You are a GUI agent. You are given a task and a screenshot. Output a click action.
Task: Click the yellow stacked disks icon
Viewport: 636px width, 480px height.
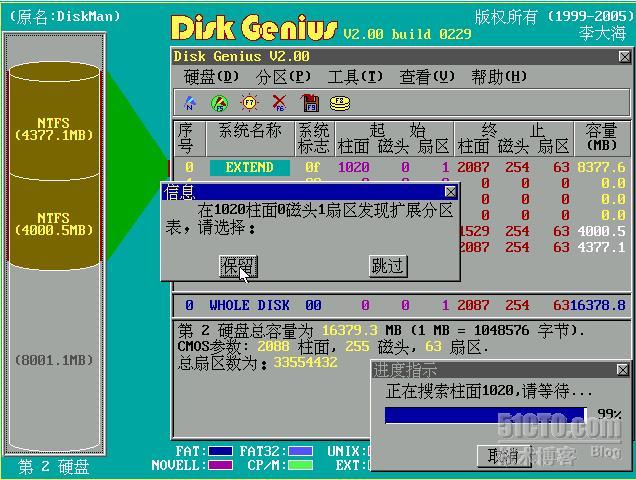[x=341, y=102]
